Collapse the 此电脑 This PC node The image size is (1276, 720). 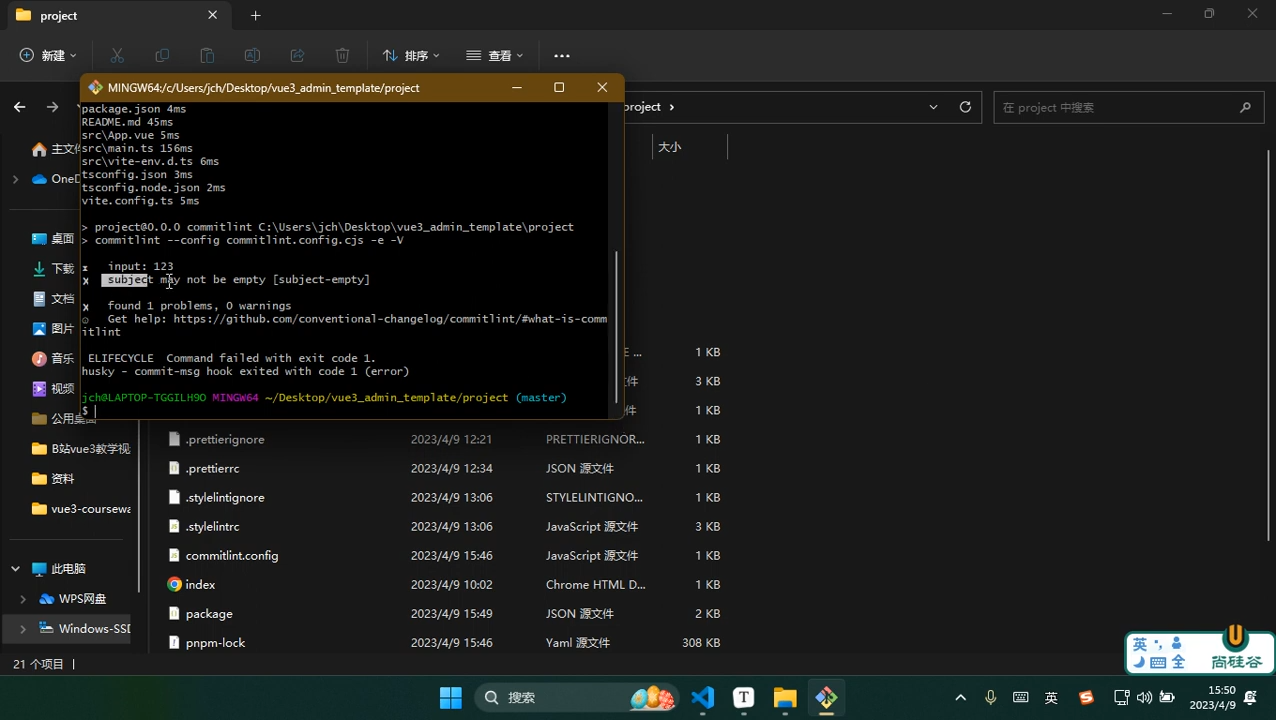15,569
